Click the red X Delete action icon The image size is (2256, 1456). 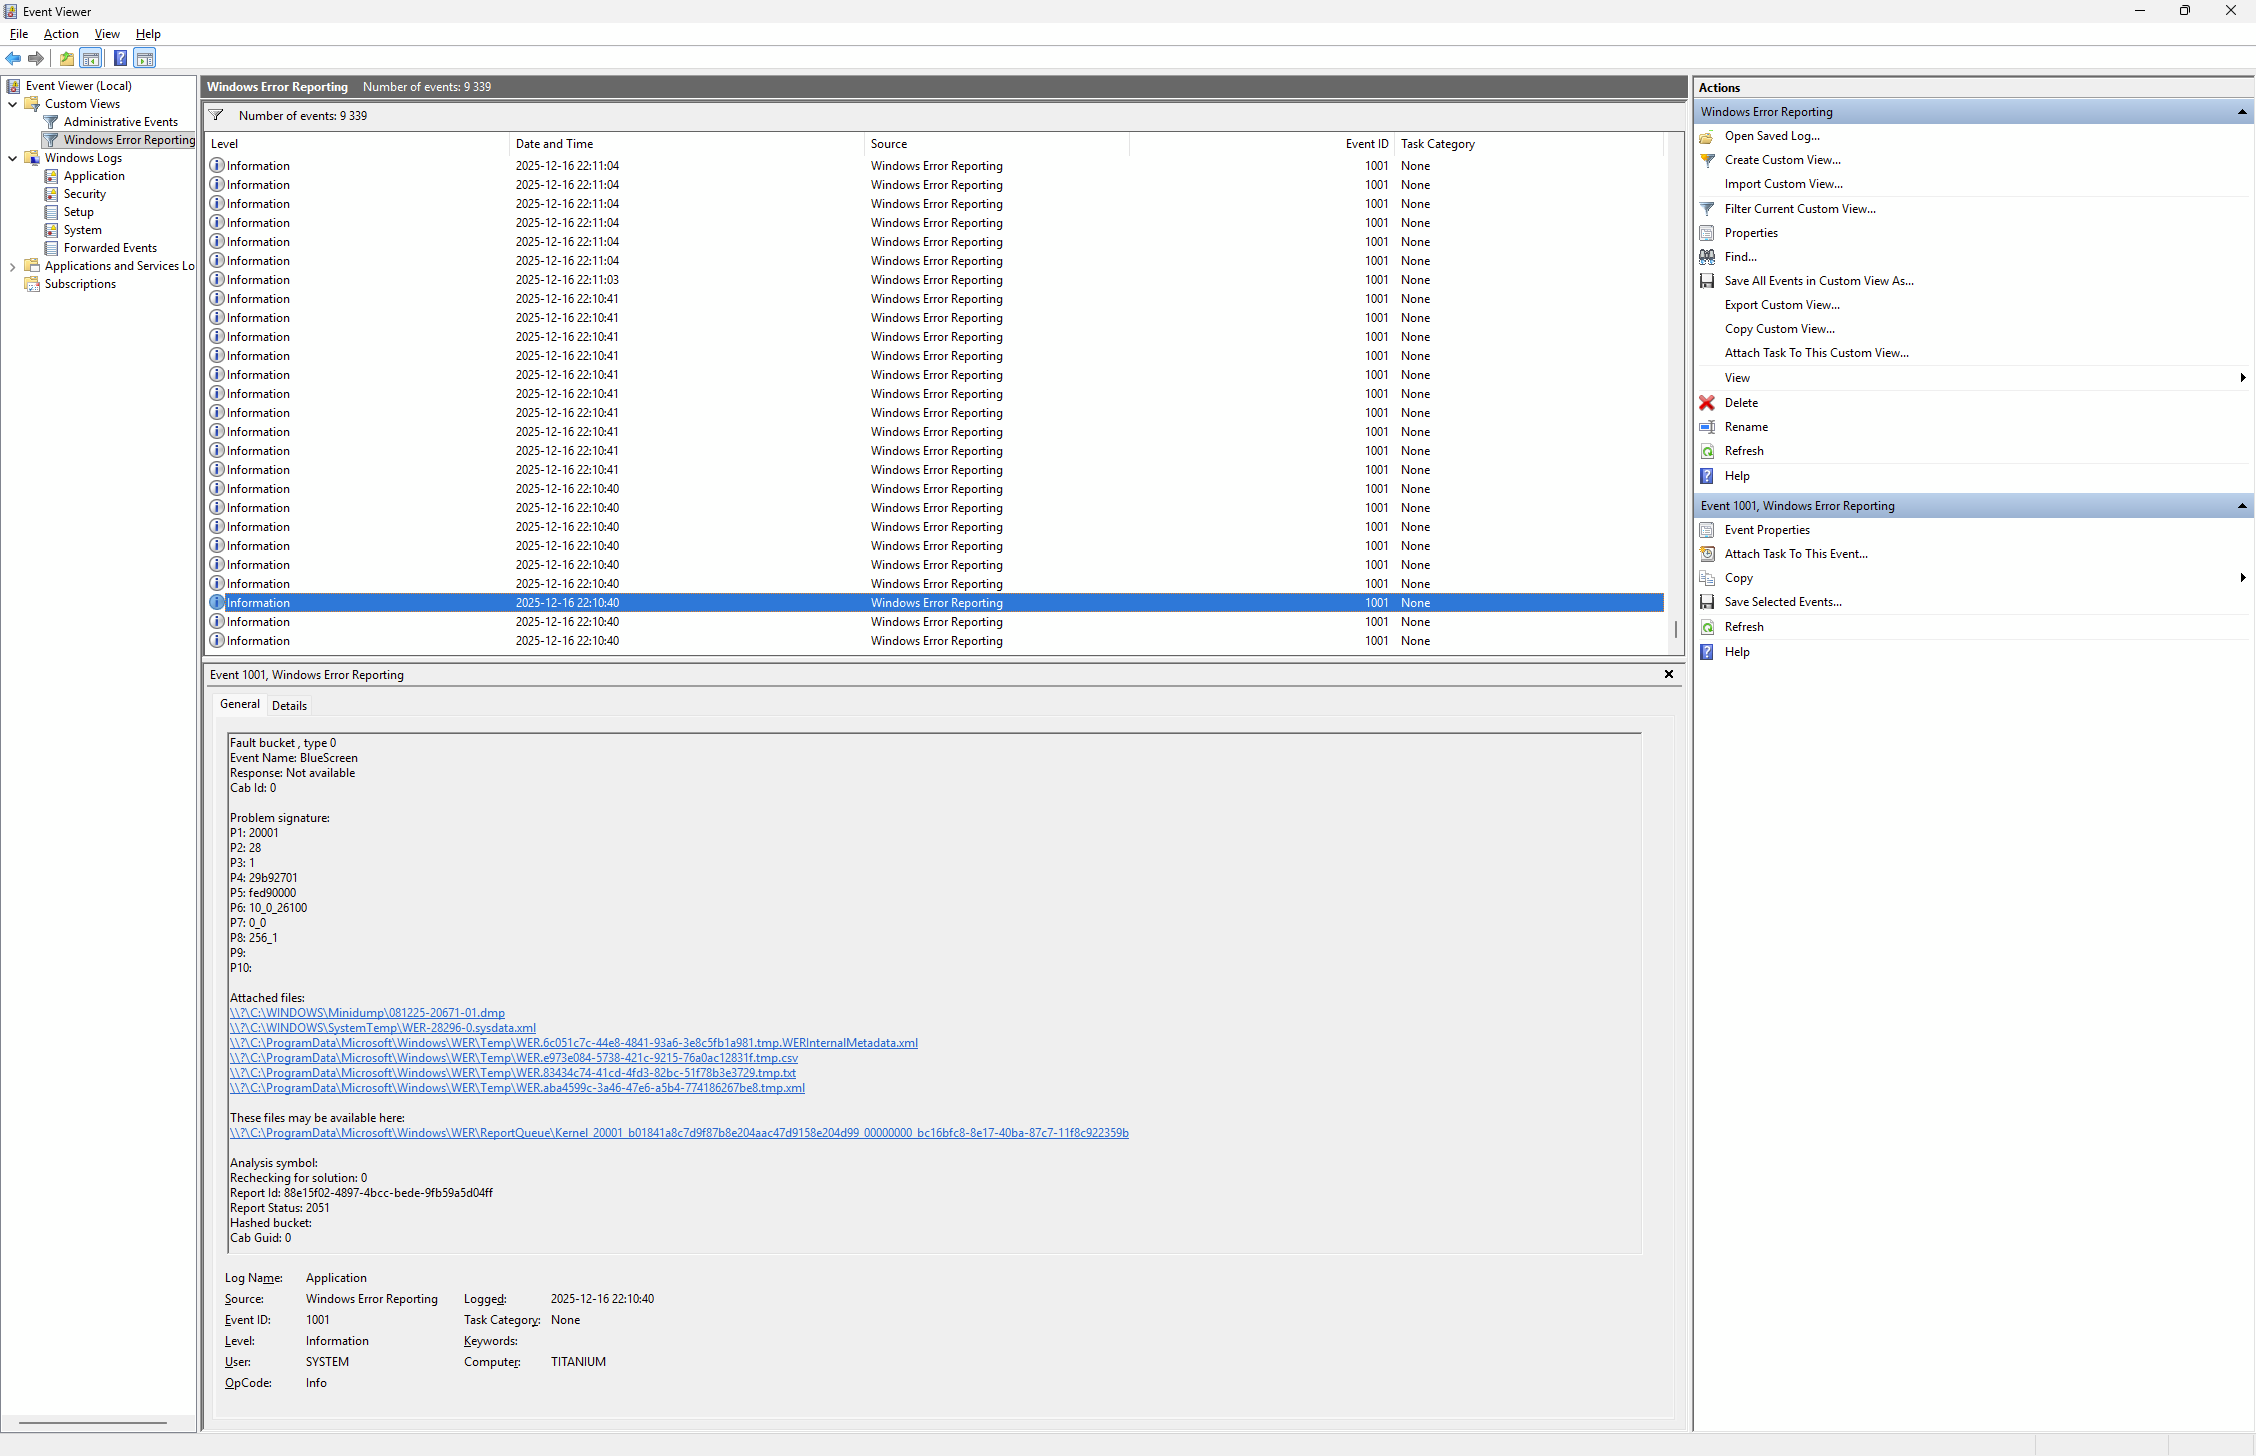pos(1707,403)
